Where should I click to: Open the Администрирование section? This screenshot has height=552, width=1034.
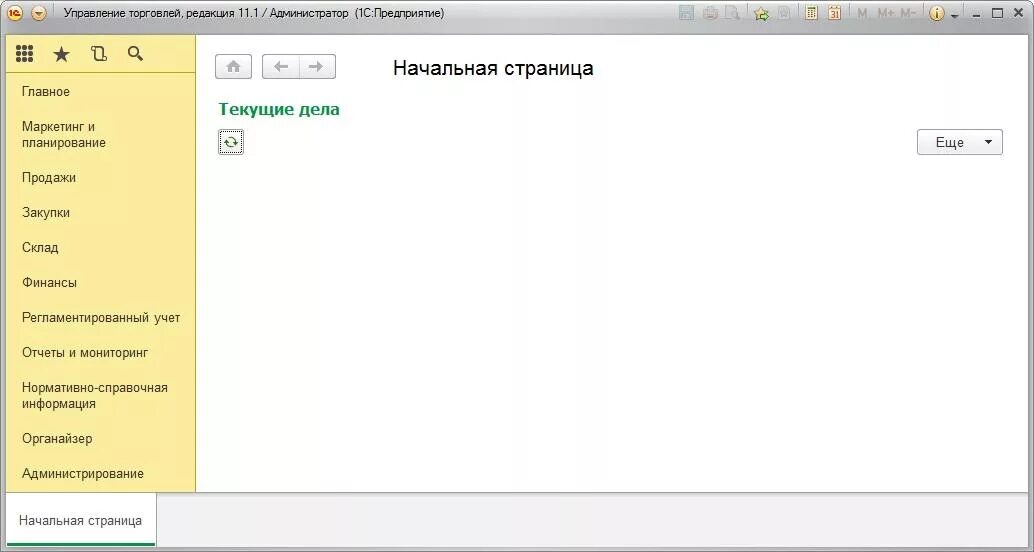point(82,474)
